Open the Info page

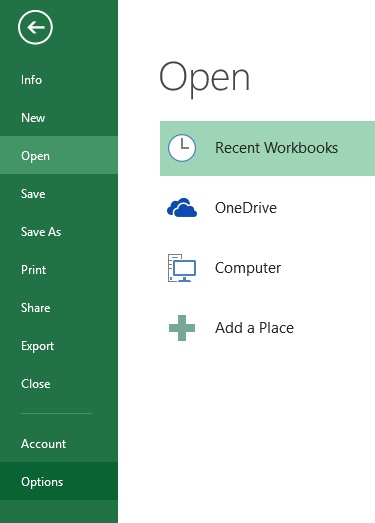click(x=59, y=80)
